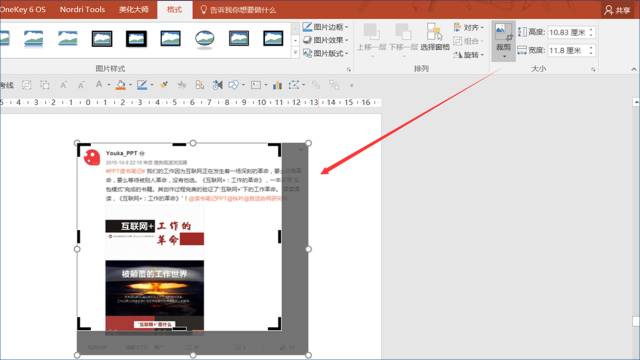
Task: Open the Selection Pane (选择窗格)
Action: point(435,37)
